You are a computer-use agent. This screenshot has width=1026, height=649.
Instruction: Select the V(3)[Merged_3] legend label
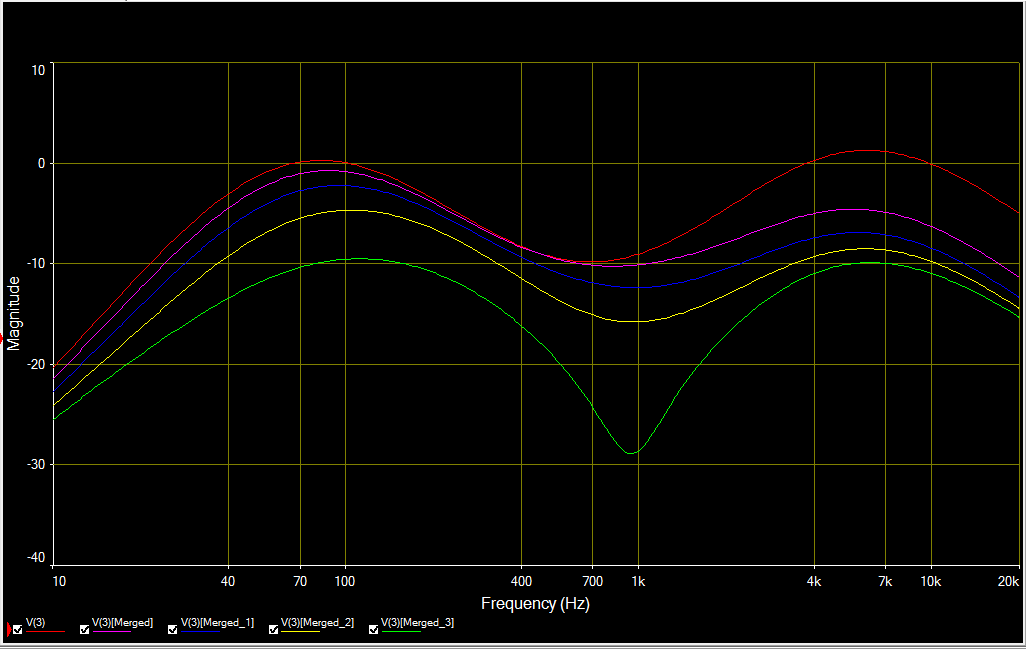417,623
